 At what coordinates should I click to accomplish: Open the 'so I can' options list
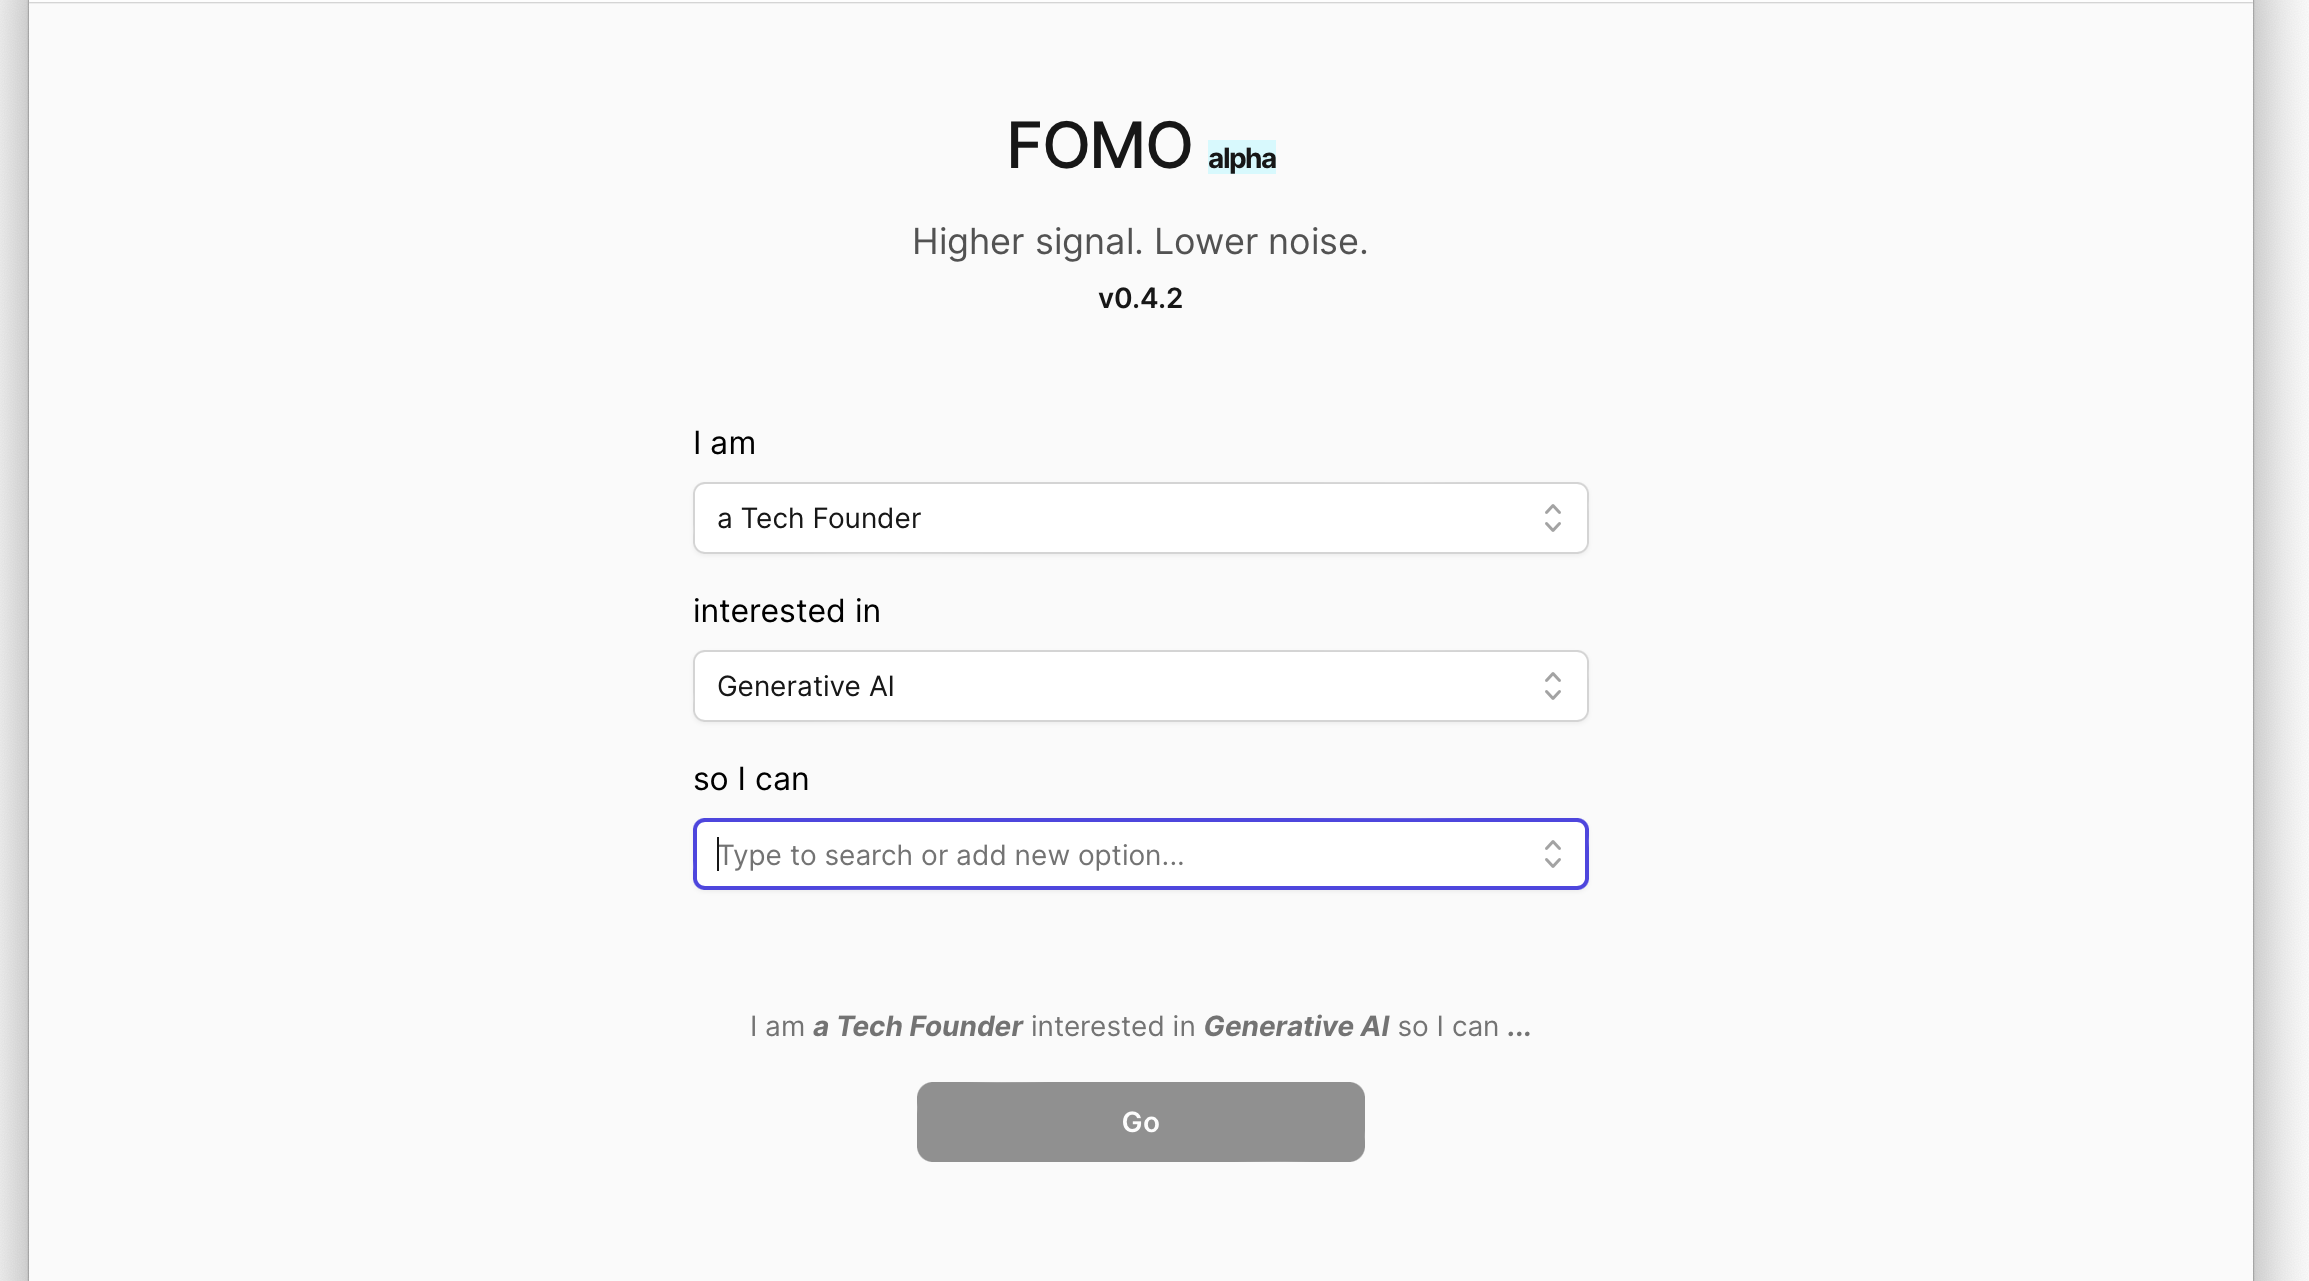[x=1140, y=854]
